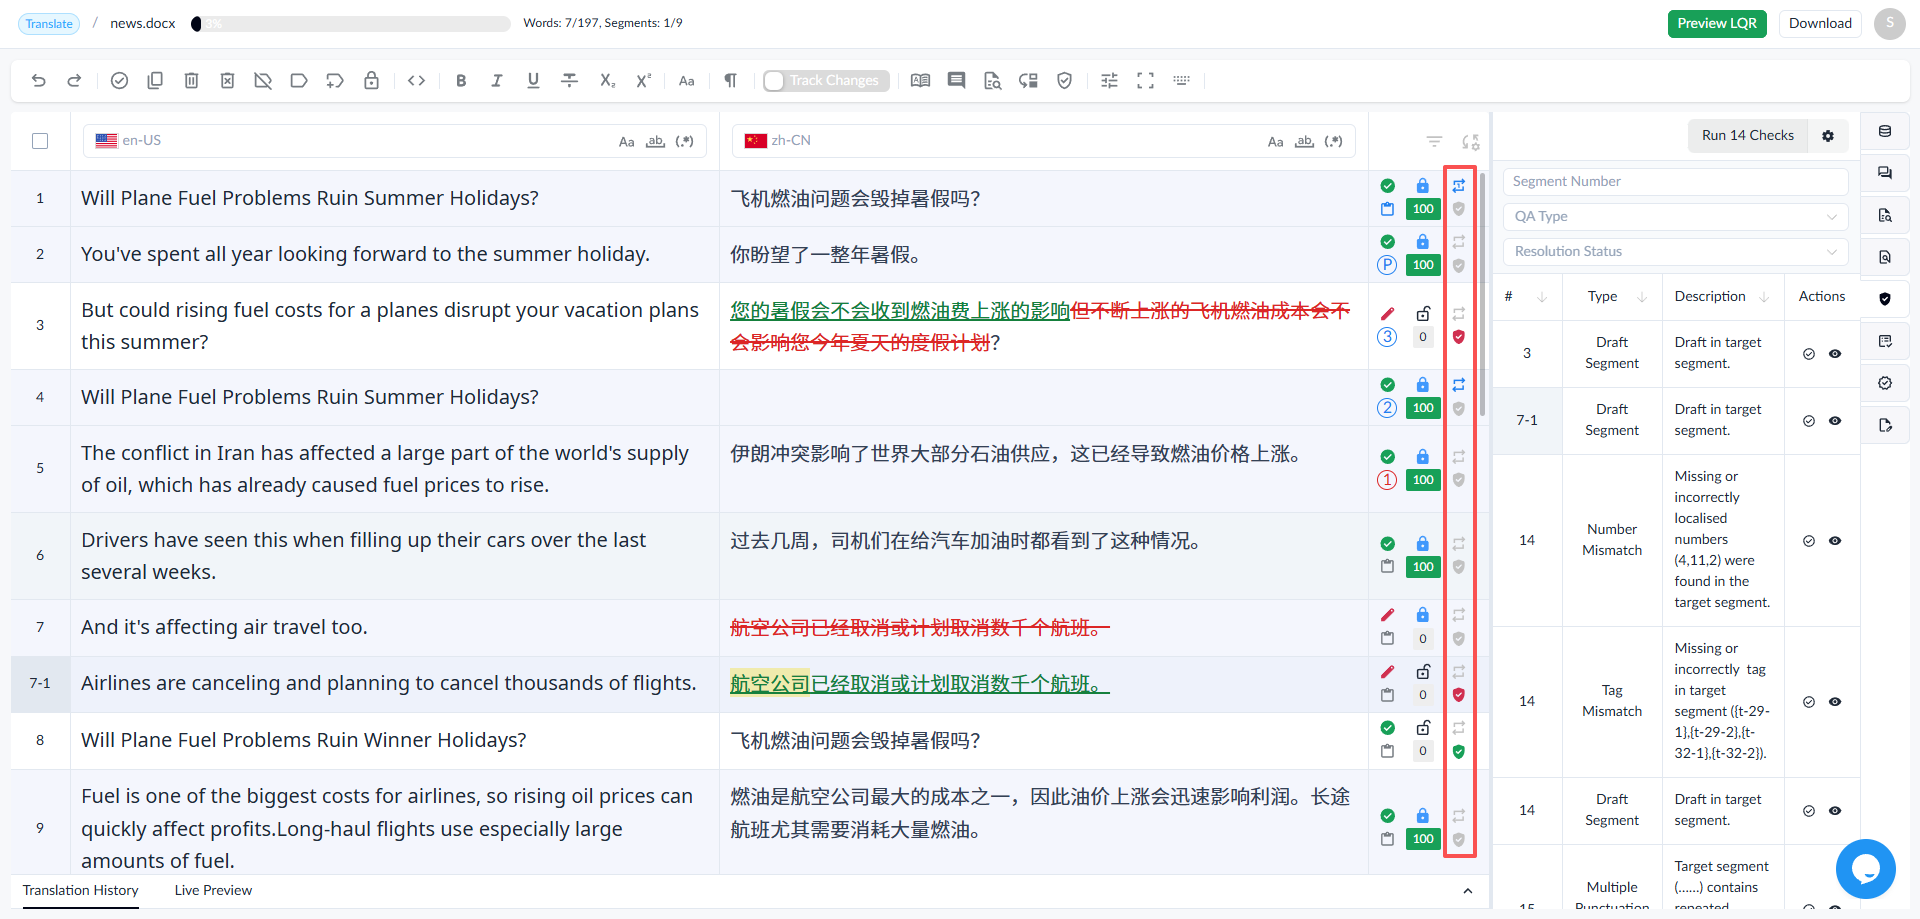Click the toolbar fullscreen expand icon
This screenshot has height=919, width=1920.
1145,81
